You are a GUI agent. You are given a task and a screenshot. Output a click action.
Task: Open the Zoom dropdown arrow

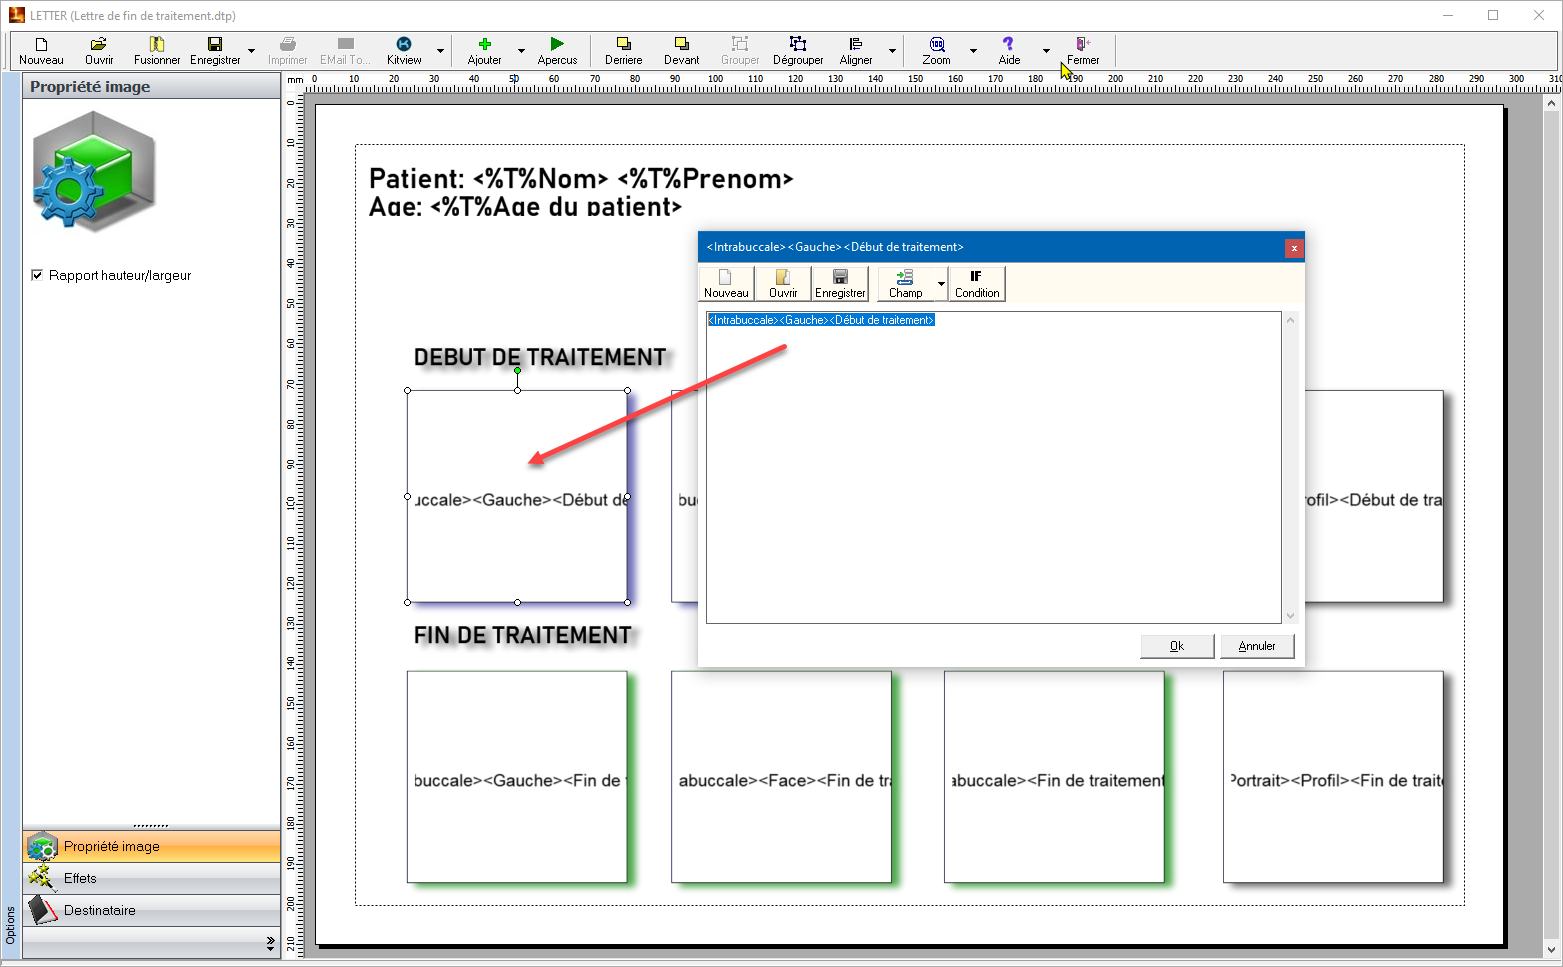pos(973,51)
